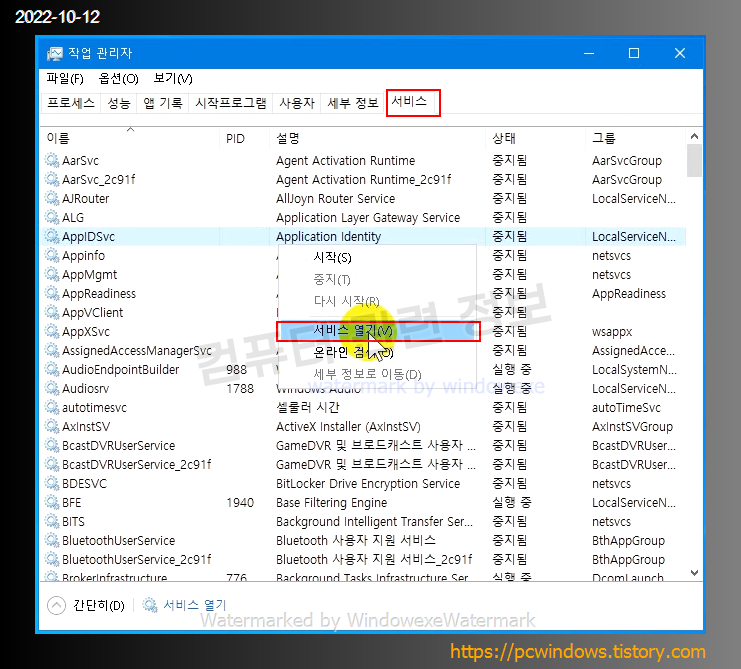Click the gear icon beside Audiosrv
This screenshot has width=741, height=669.
(52, 388)
